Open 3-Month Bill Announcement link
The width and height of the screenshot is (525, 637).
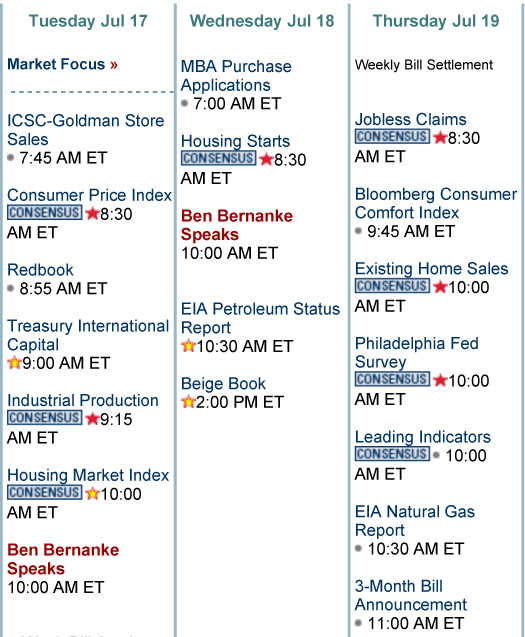point(411,596)
